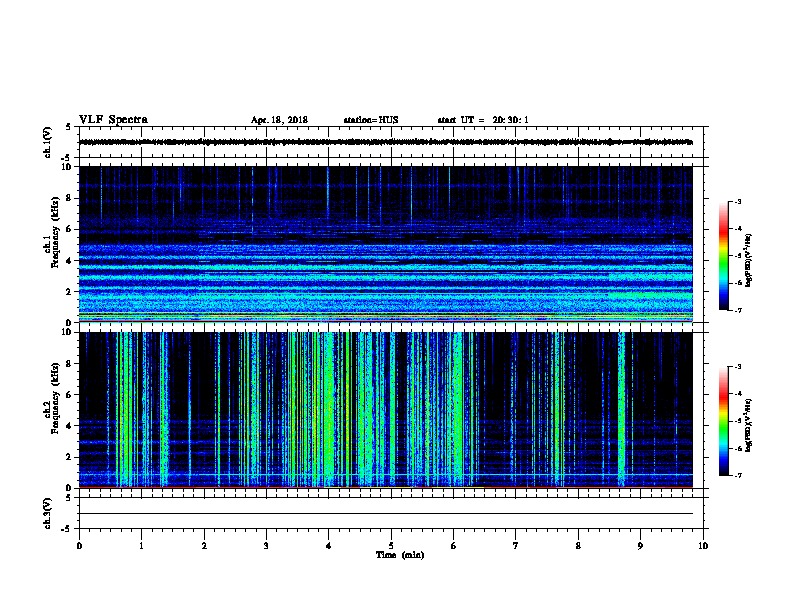This screenshot has height=612, width=792.
Task: Select the date text "Apr. 18, 2018"
Action: [x=279, y=120]
